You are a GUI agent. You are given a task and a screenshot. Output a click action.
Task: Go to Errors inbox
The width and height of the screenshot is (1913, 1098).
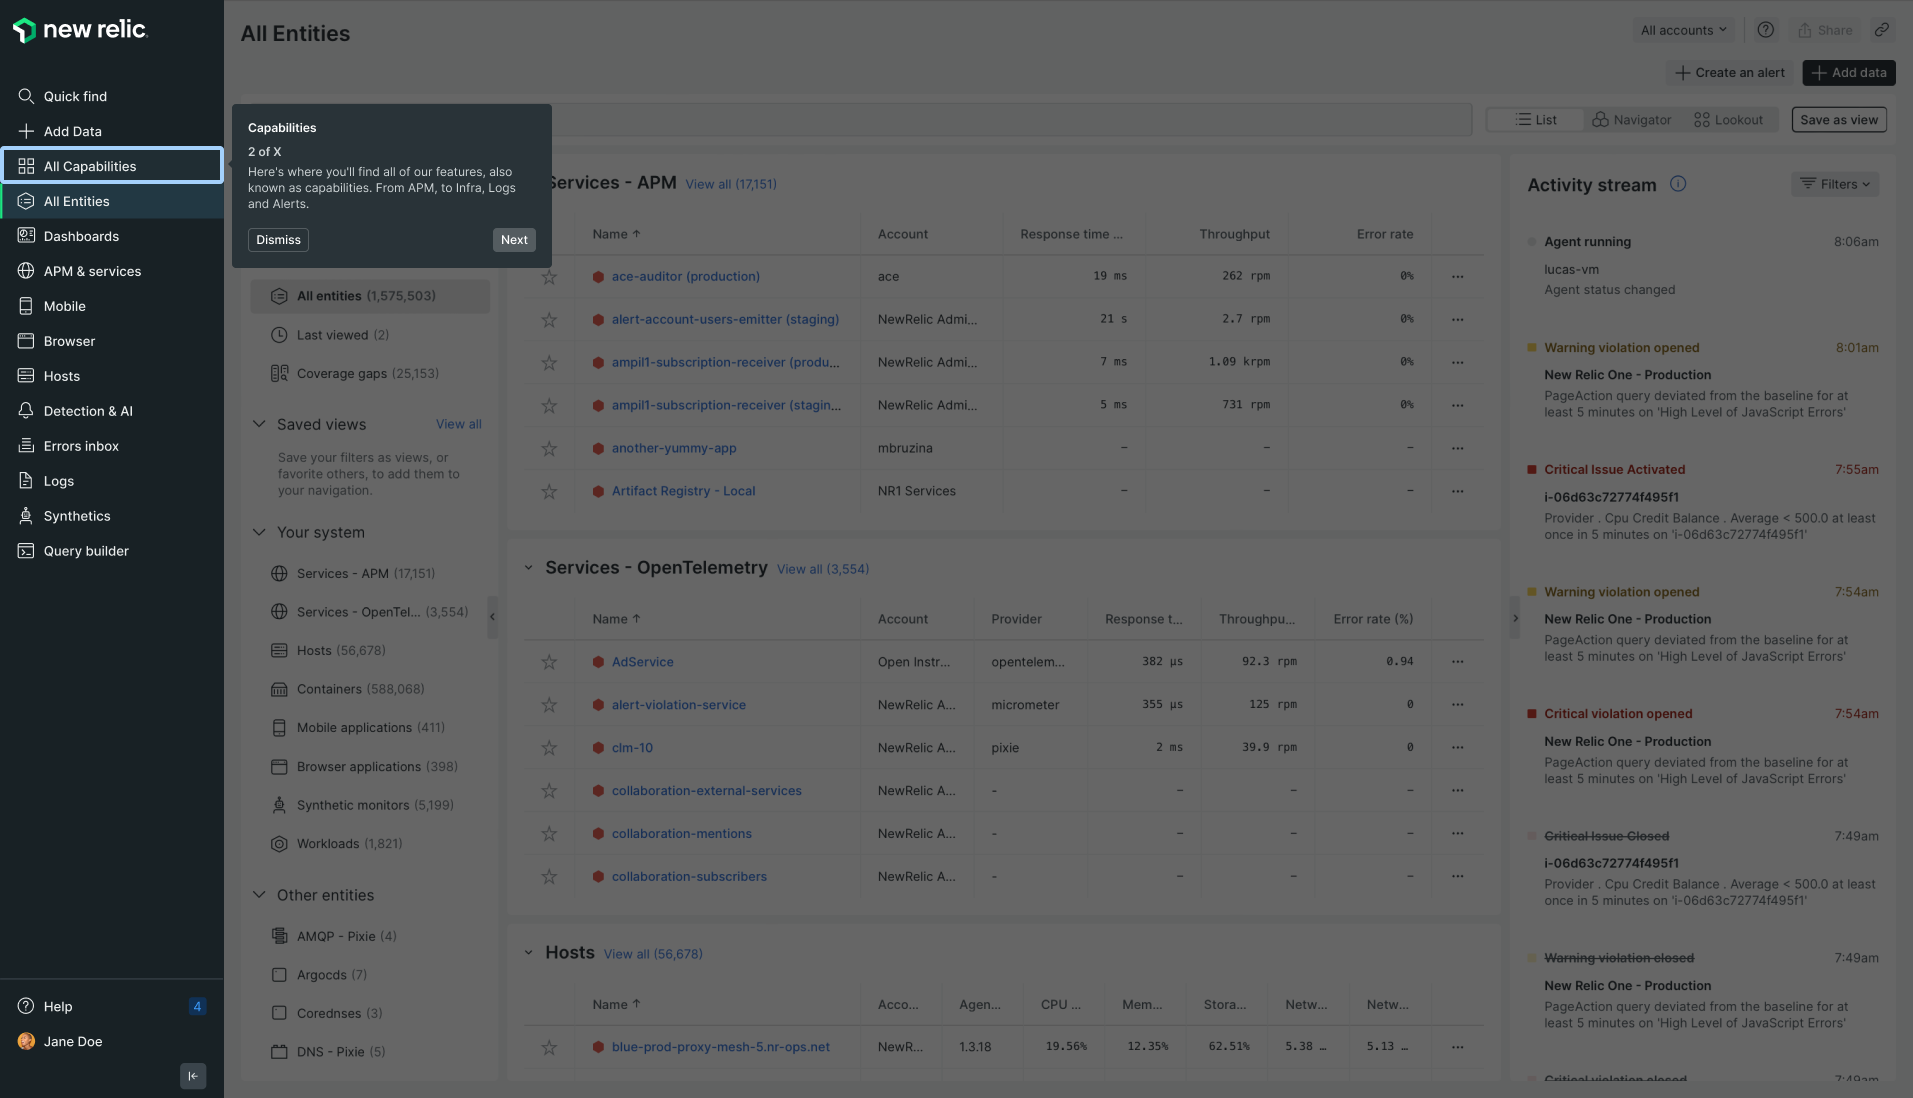coord(112,446)
